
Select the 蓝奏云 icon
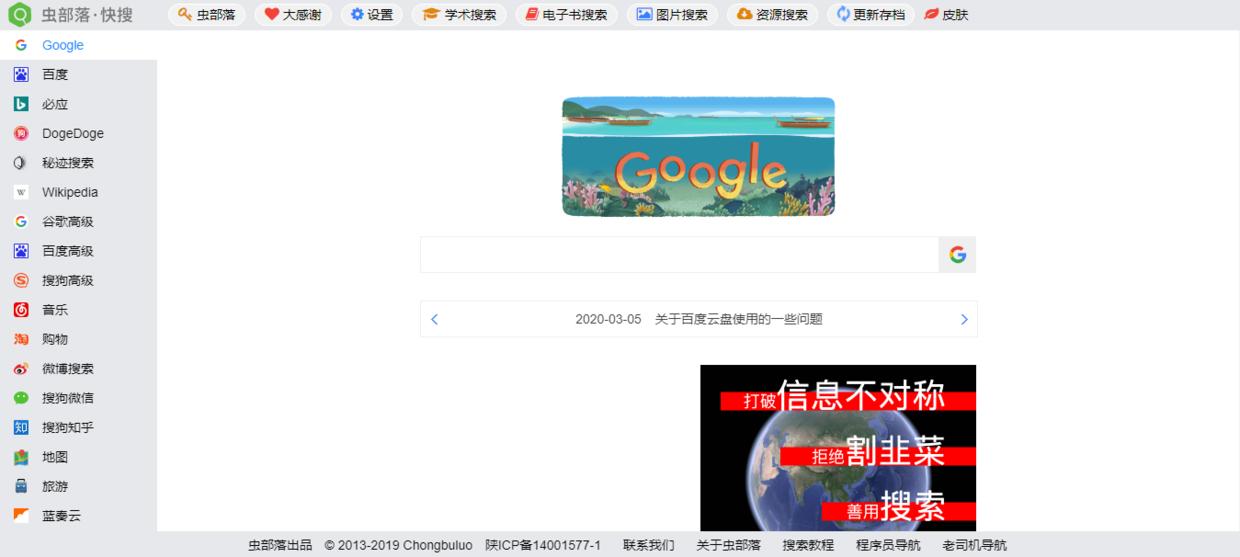pos(21,516)
